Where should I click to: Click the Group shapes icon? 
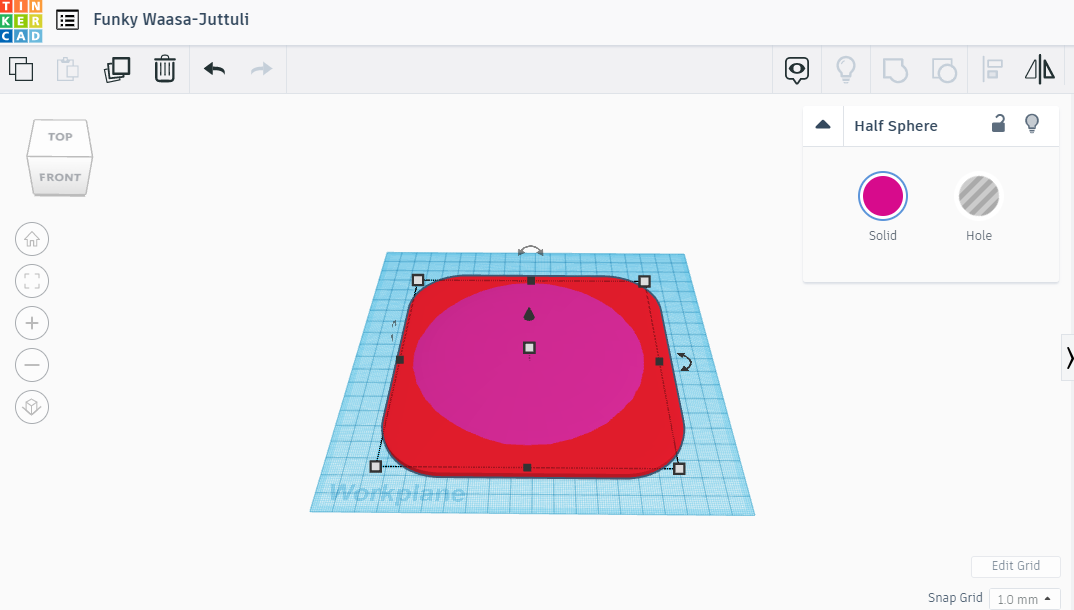[895, 70]
